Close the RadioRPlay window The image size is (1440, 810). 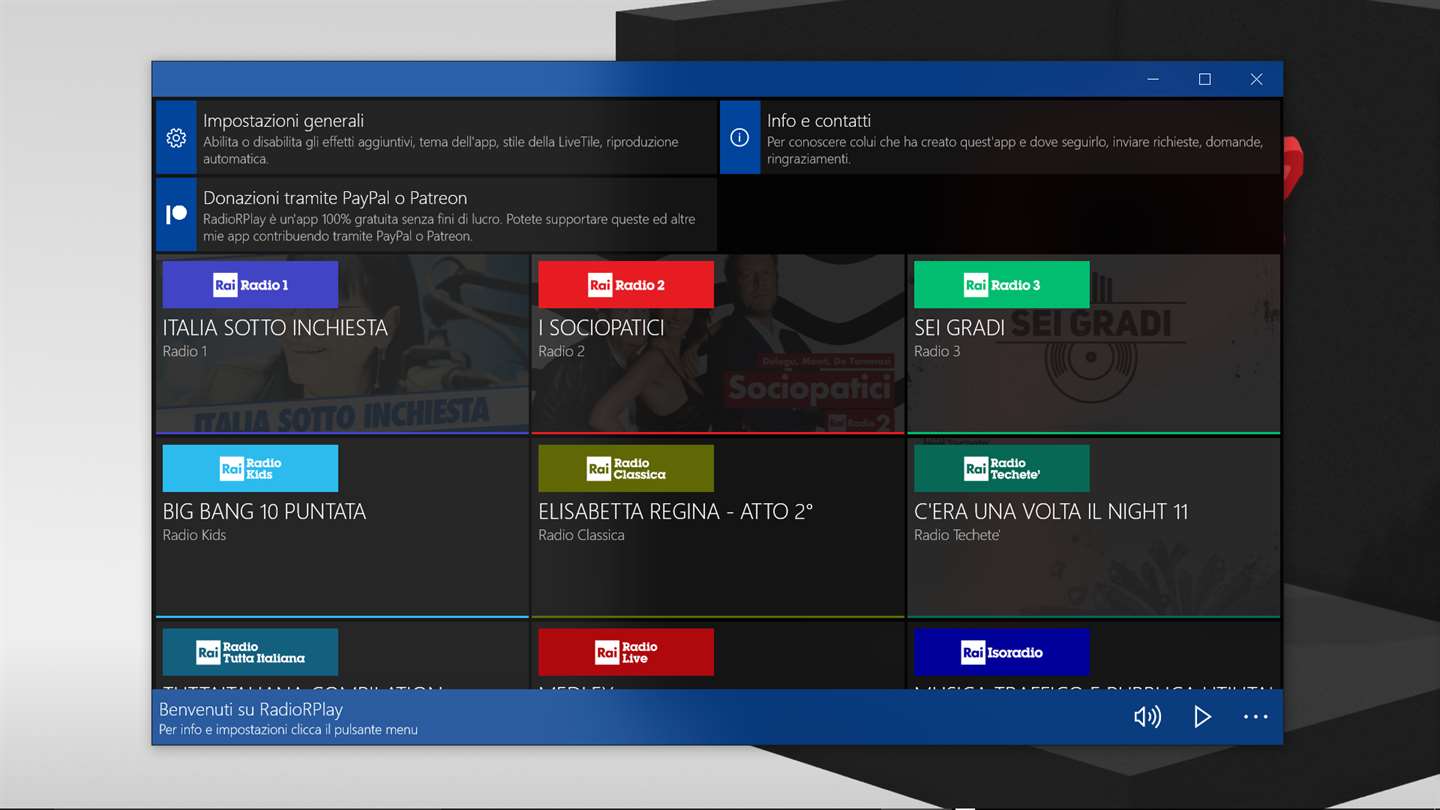pyautogui.click(x=1257, y=79)
